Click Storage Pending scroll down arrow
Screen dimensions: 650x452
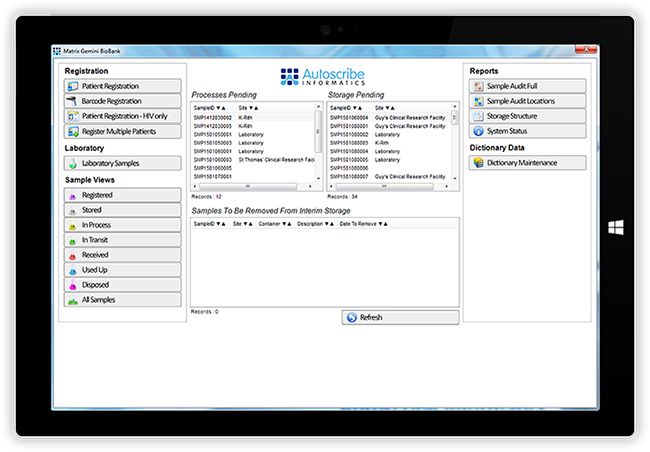pyautogui.click(x=455, y=178)
